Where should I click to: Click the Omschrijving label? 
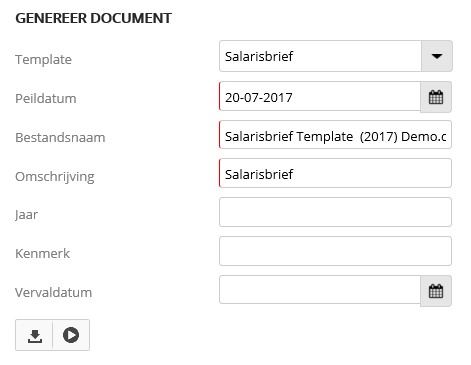tap(55, 177)
